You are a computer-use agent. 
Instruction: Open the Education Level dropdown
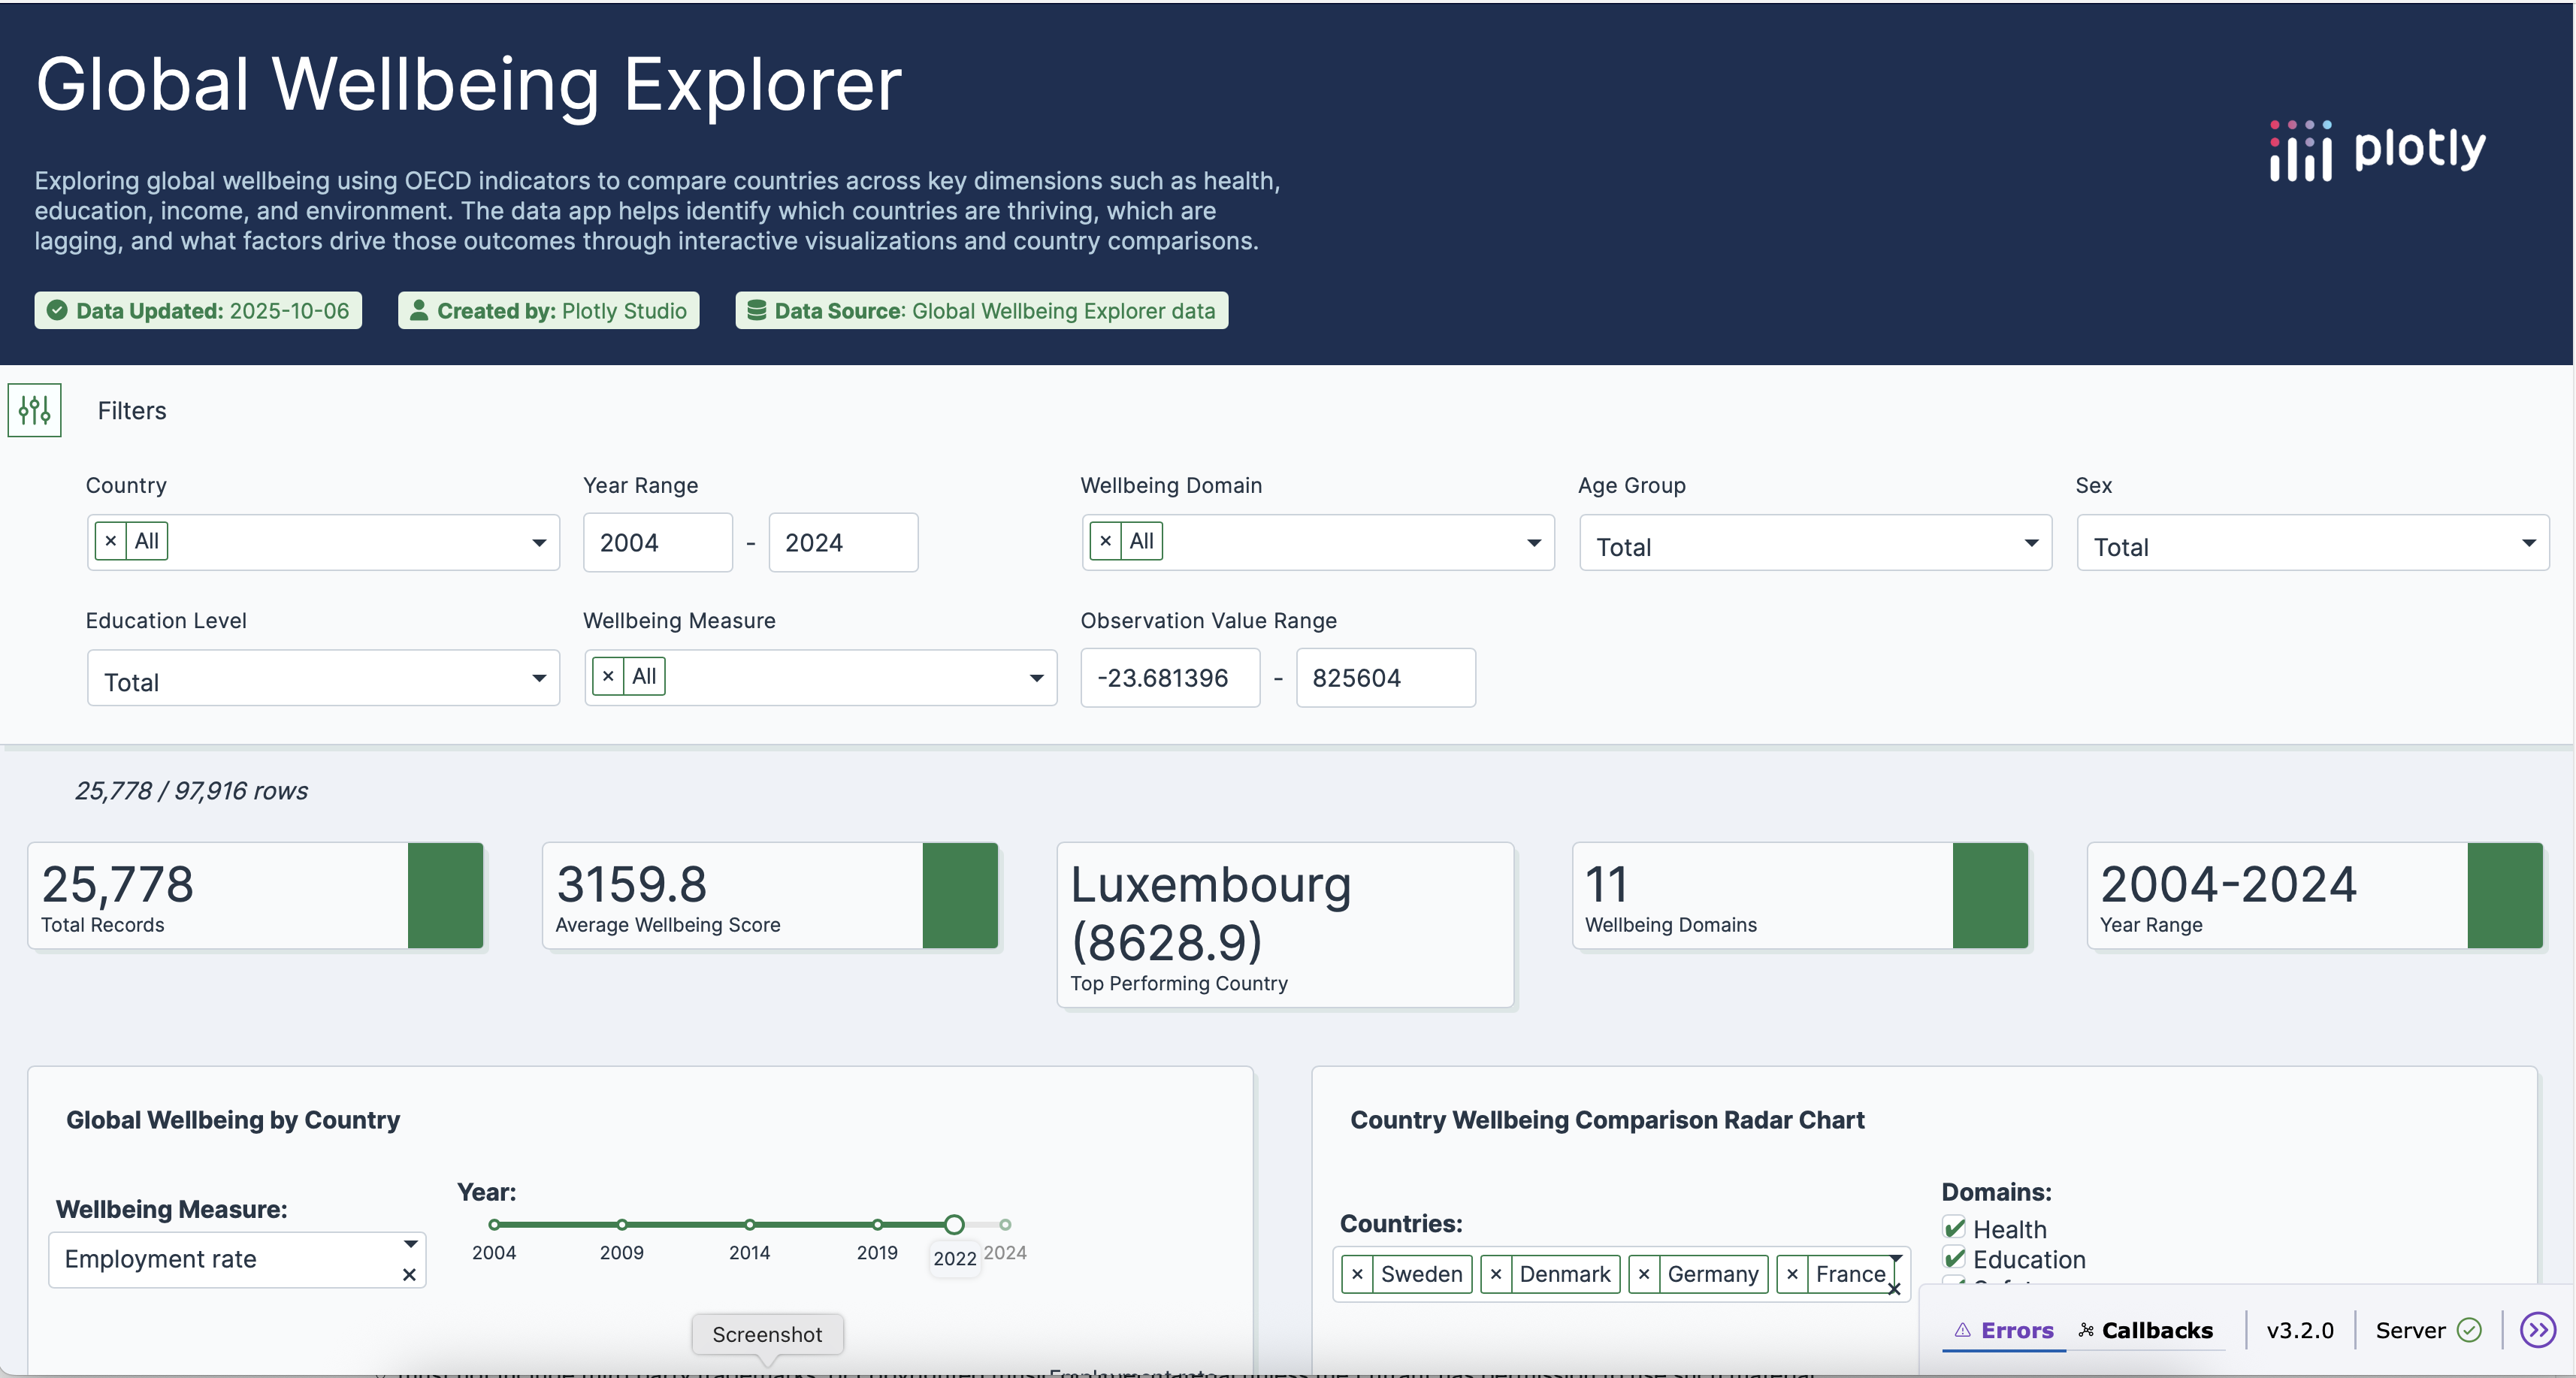pyautogui.click(x=323, y=679)
